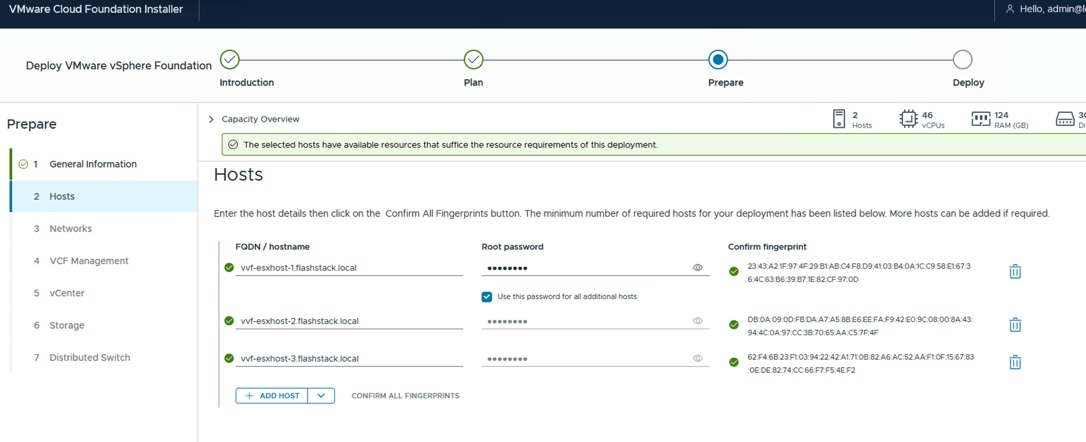
Task: Click green check left of vvf-esxhost-3 FQDN
Action: click(229, 358)
